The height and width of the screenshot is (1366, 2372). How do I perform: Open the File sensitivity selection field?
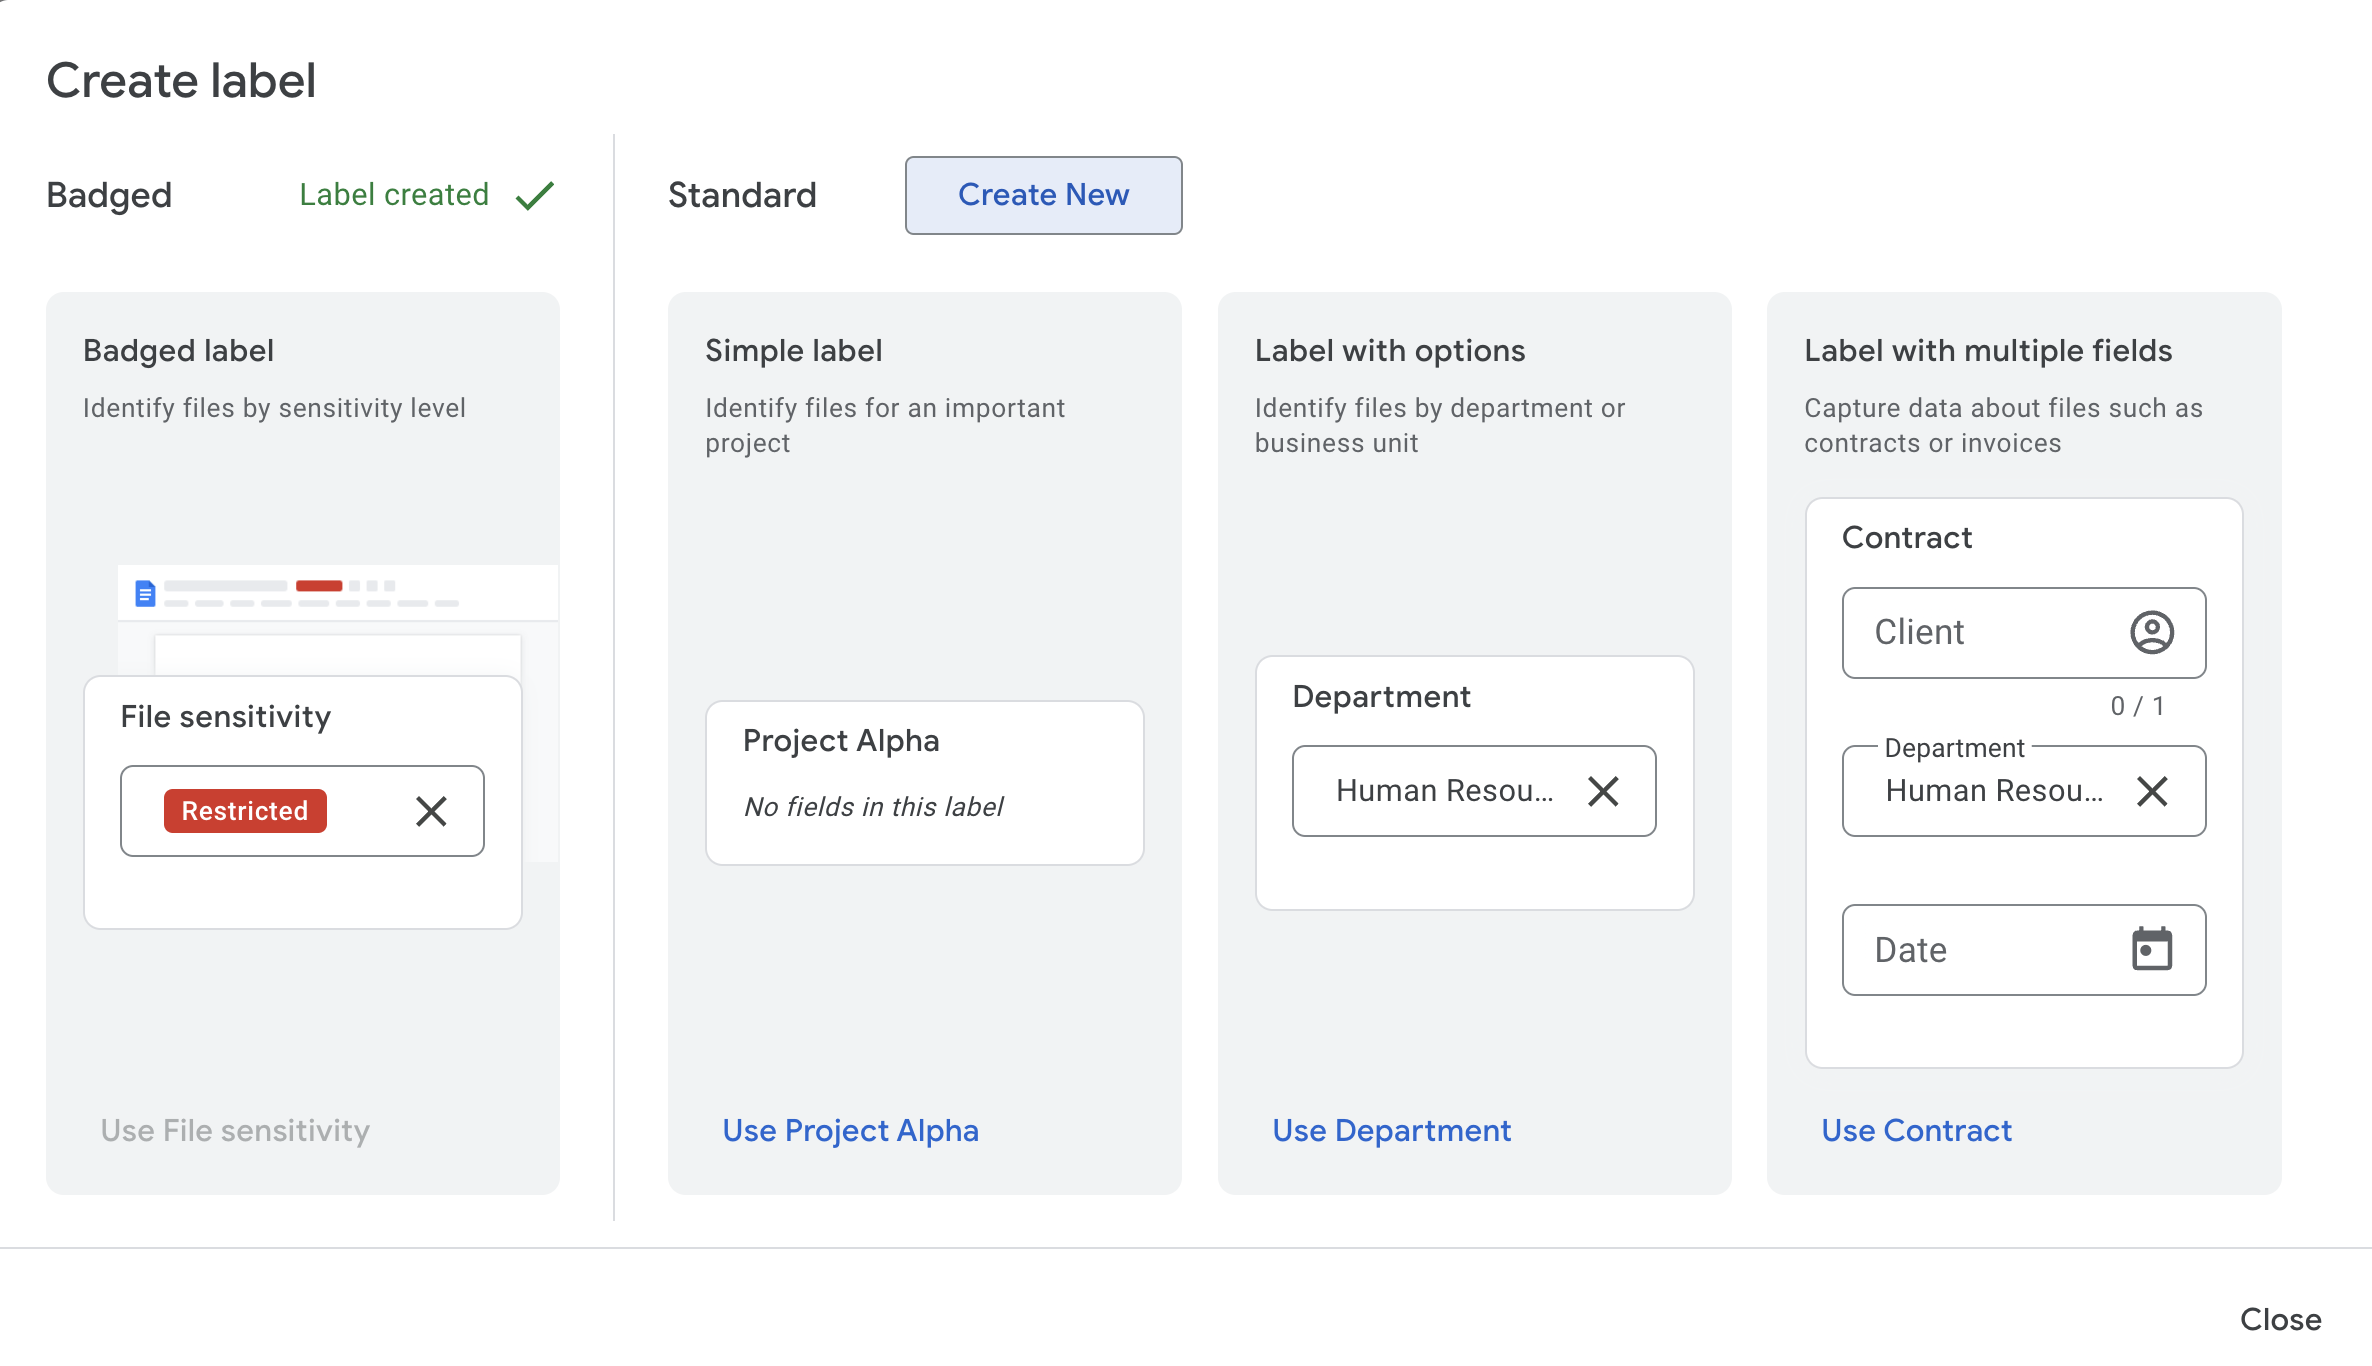coord(370,811)
